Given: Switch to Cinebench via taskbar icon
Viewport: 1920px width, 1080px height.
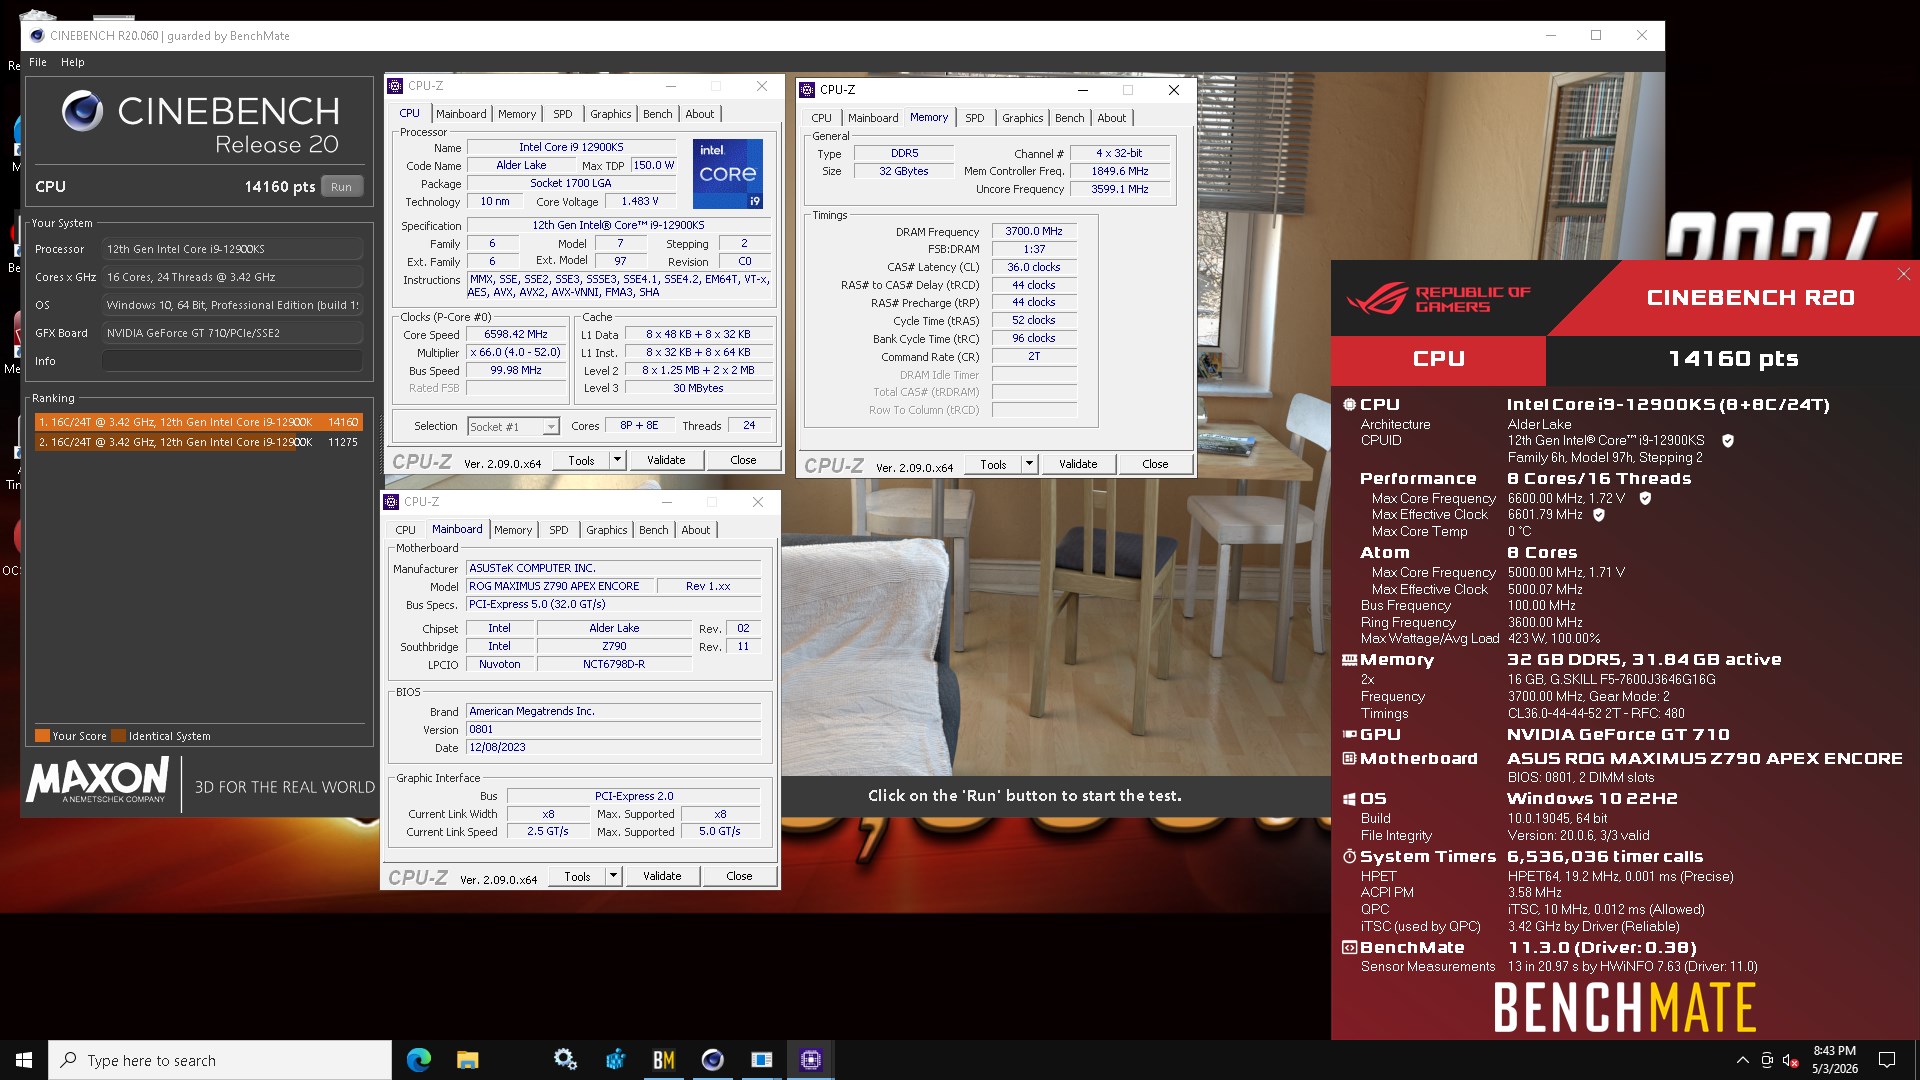Looking at the screenshot, I should (x=712, y=1060).
